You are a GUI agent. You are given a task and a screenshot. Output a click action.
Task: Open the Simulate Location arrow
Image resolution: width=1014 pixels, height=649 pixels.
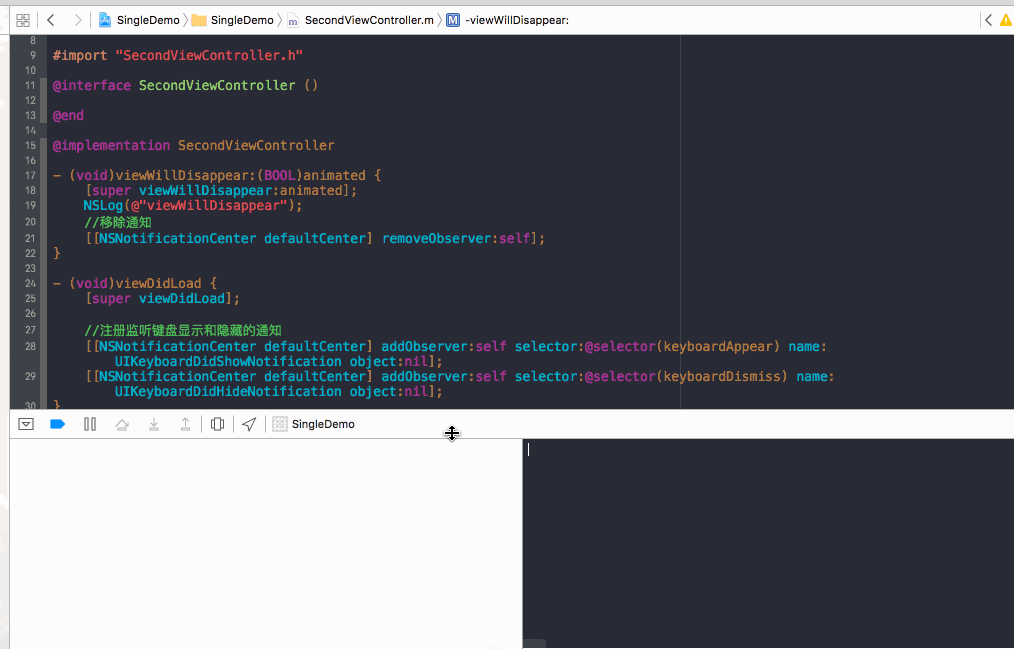coord(249,424)
